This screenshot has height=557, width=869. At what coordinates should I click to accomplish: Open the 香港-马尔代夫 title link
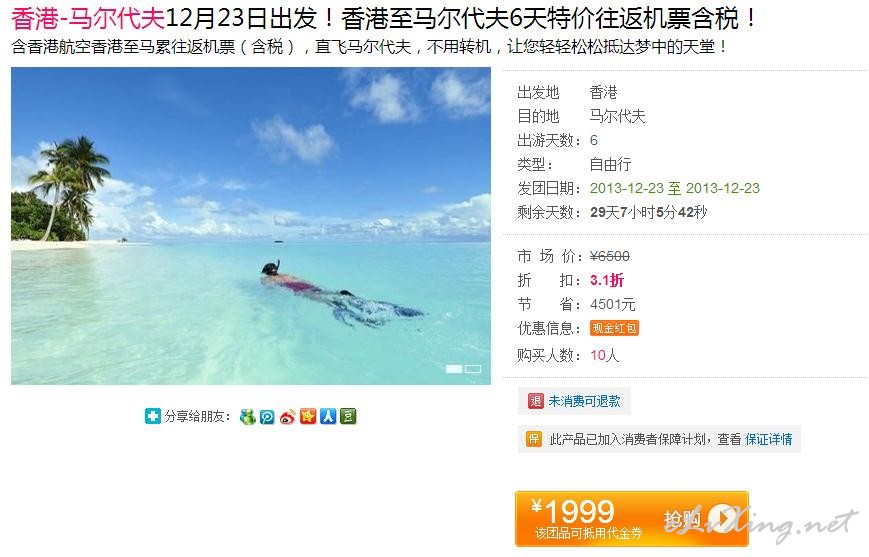[x=88, y=18]
